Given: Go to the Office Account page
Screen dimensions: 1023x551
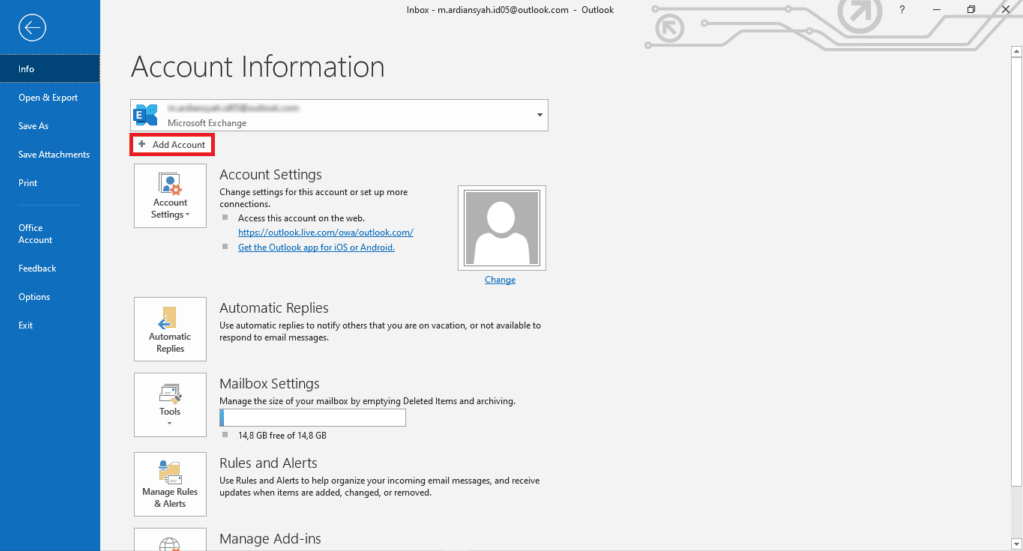Looking at the screenshot, I should 35,234.
